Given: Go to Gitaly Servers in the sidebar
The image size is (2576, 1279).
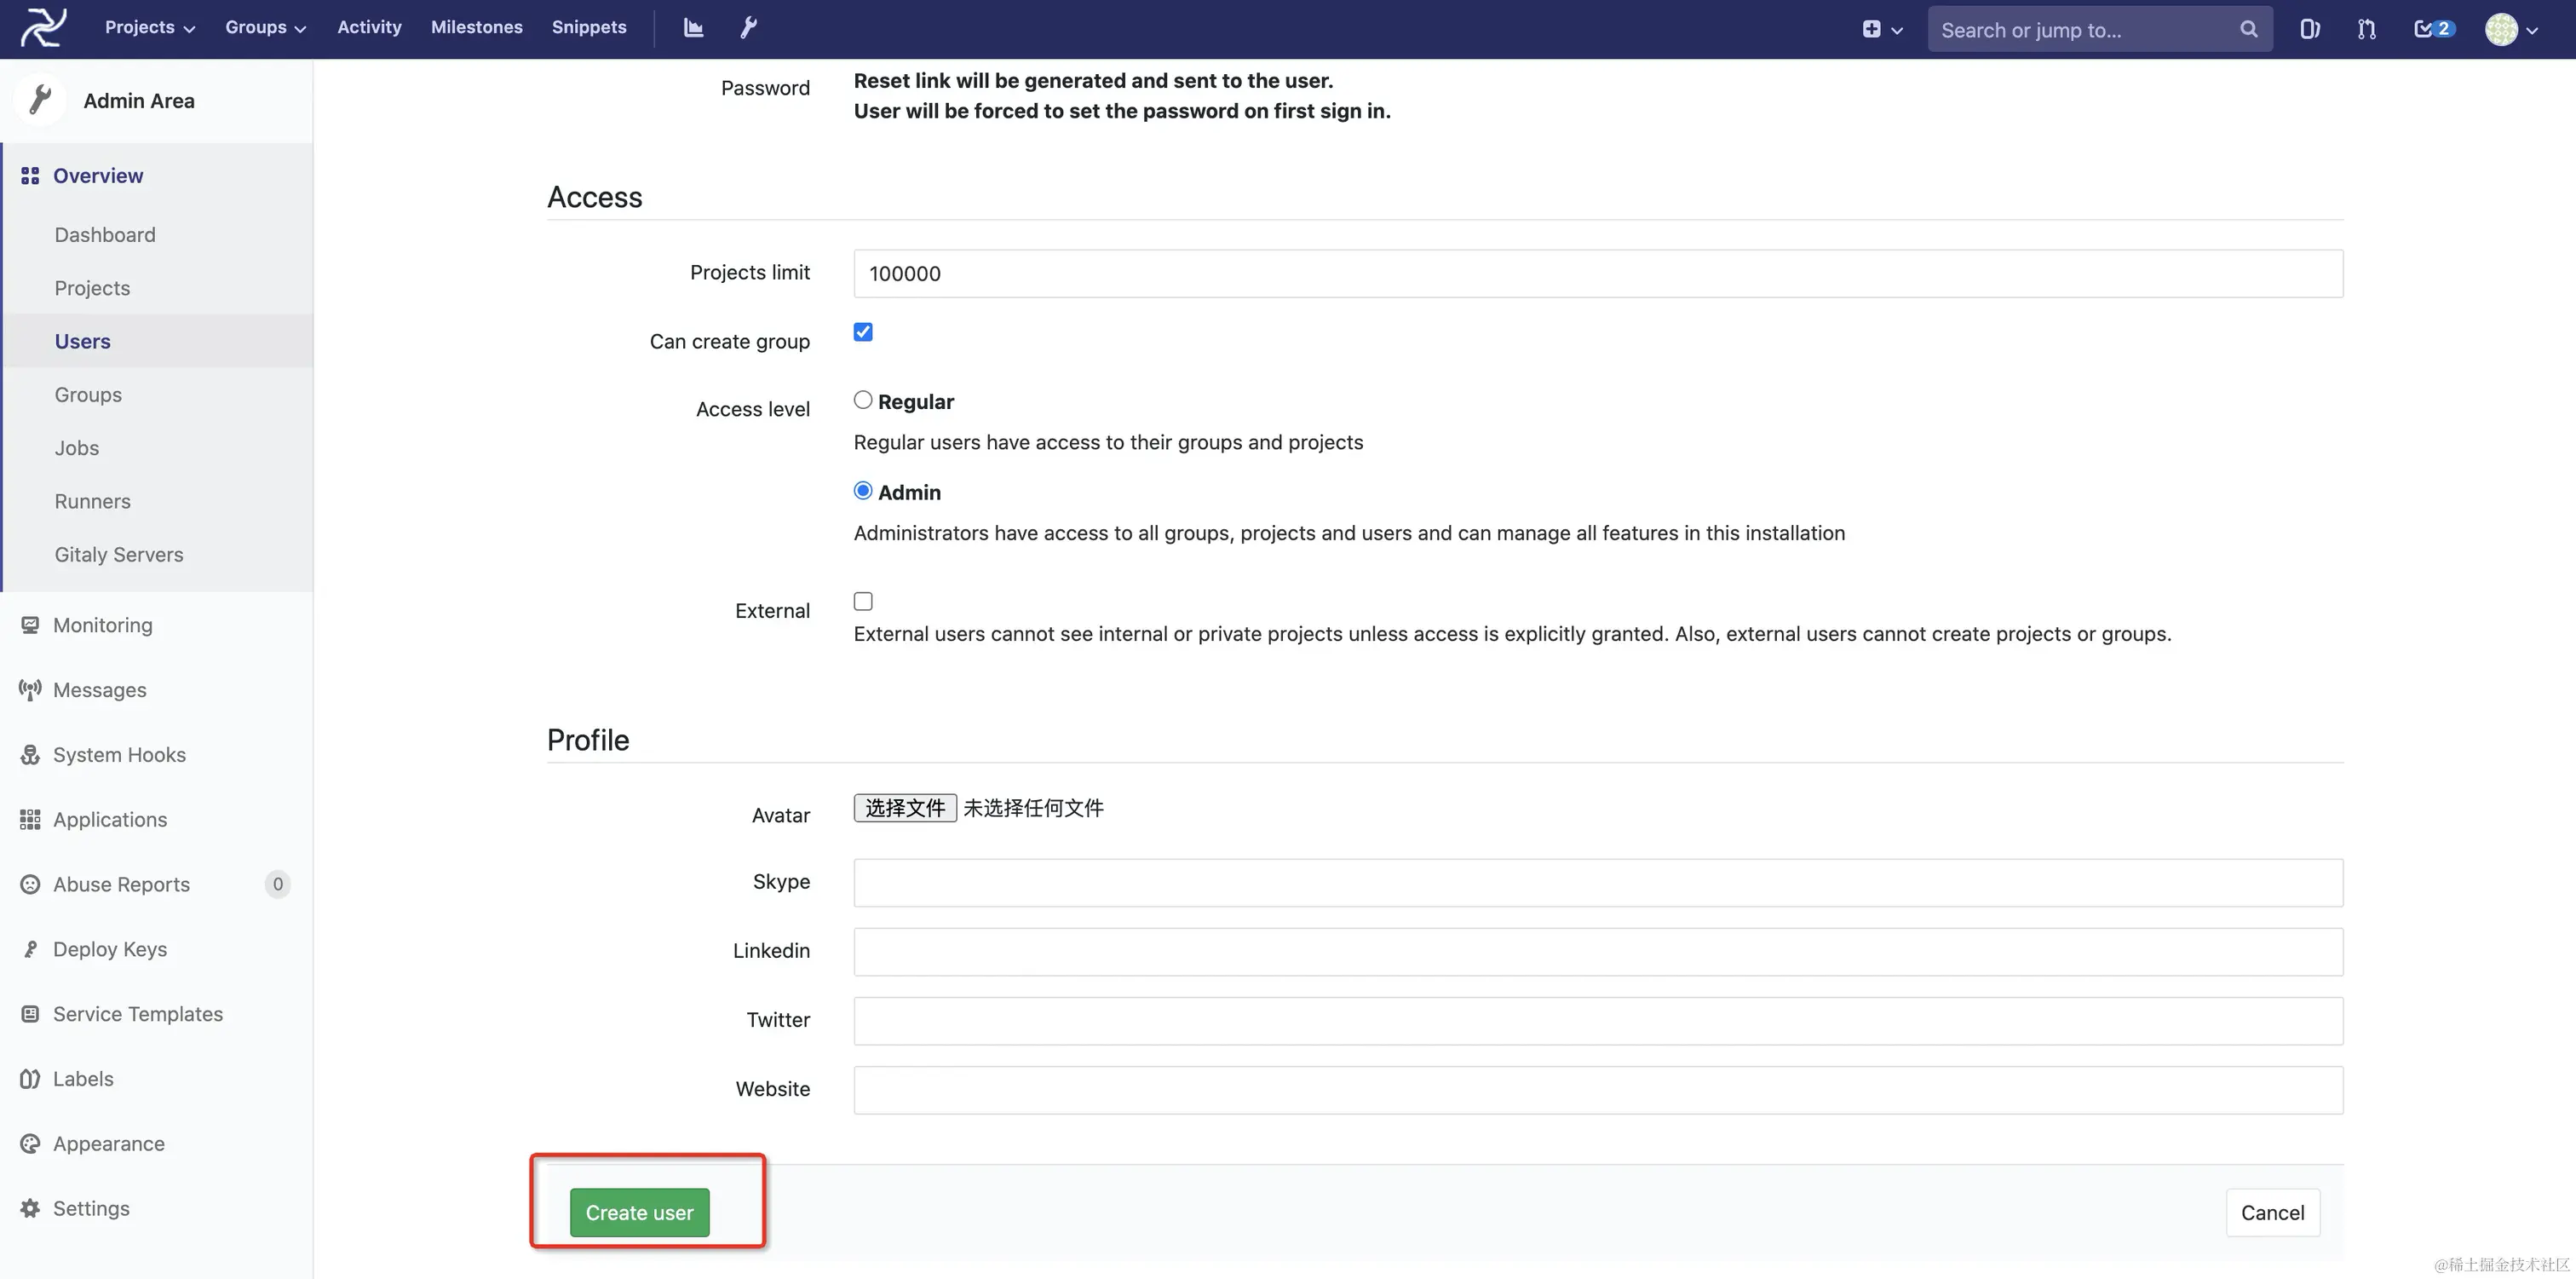Looking at the screenshot, I should (119, 555).
